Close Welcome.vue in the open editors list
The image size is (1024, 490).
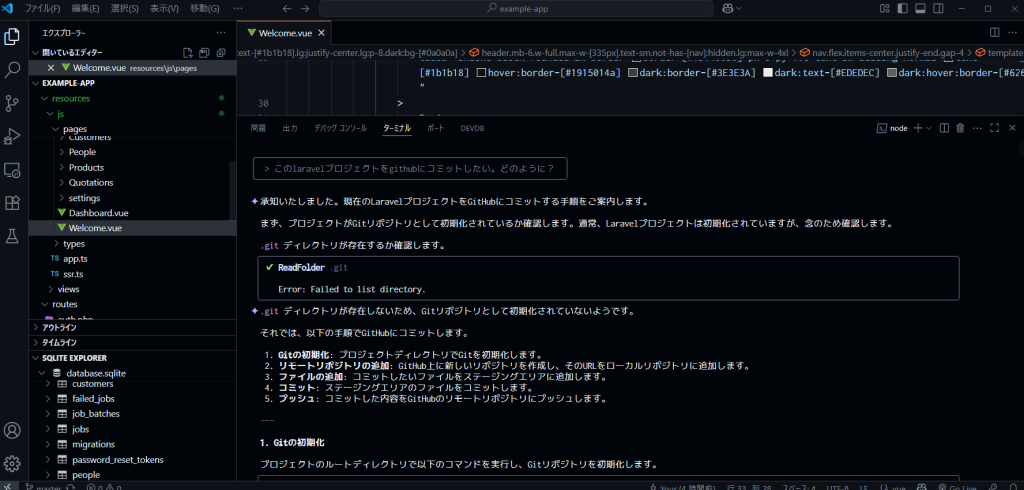click(x=51, y=68)
